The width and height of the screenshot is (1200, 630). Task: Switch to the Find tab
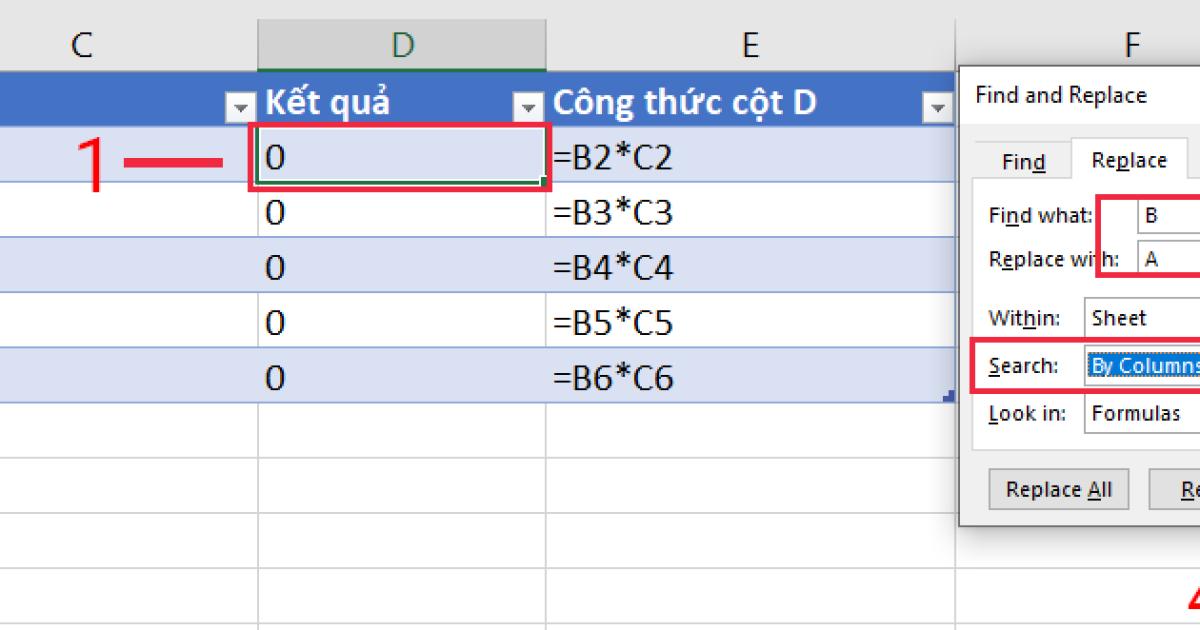pos(1023,162)
